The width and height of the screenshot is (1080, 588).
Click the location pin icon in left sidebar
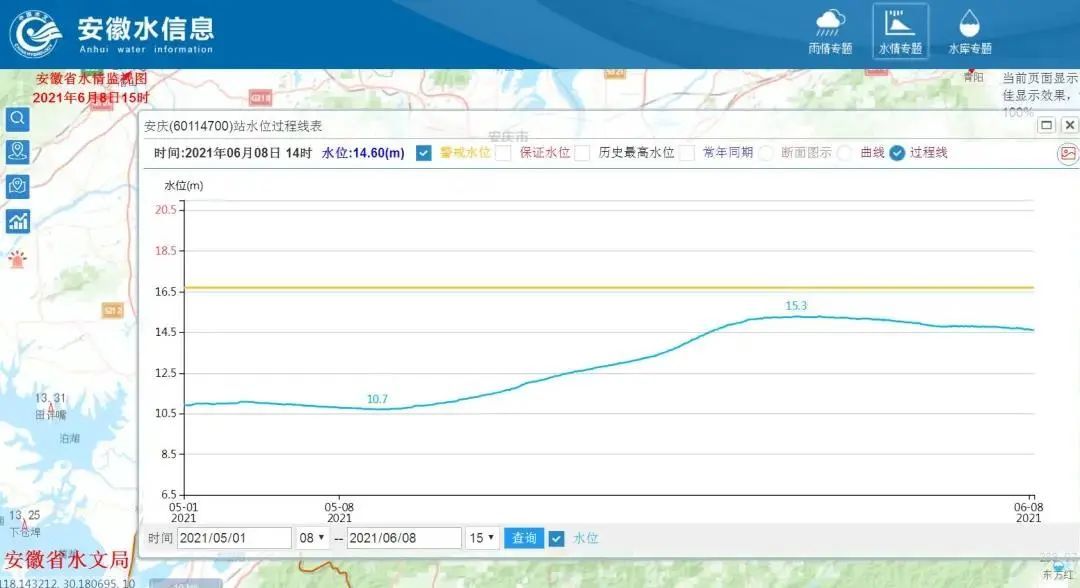coord(18,152)
